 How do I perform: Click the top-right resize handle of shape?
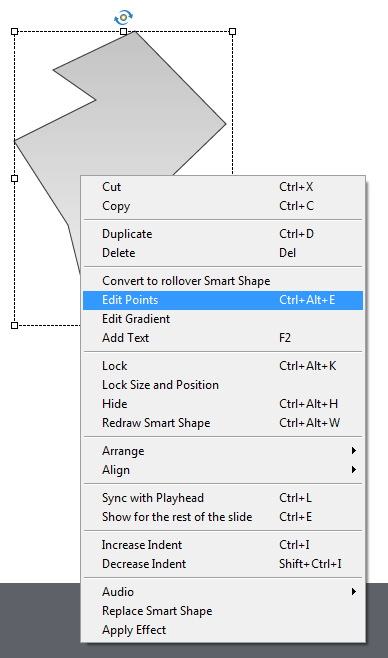232,31
